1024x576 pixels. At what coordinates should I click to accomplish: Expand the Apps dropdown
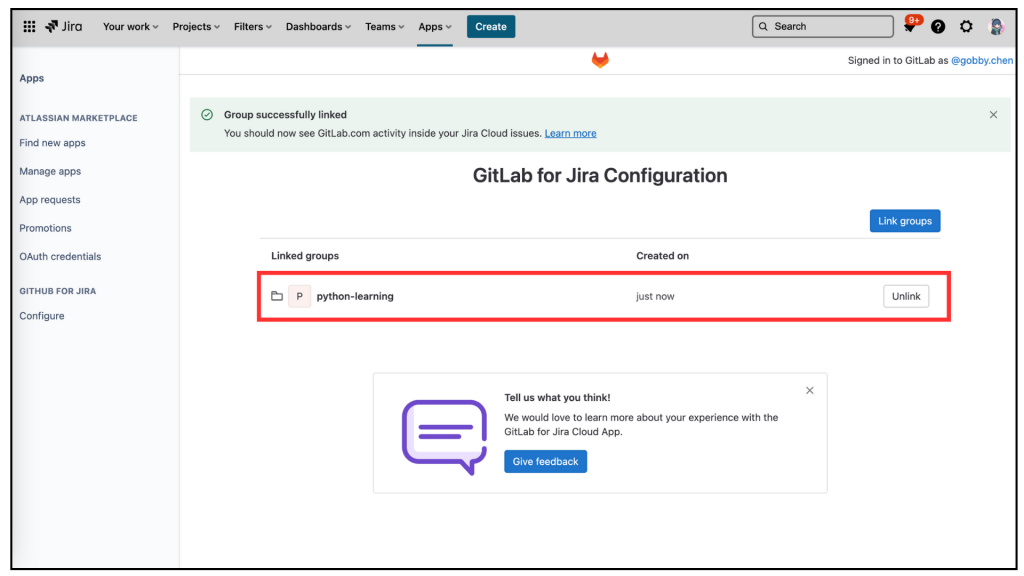(435, 27)
